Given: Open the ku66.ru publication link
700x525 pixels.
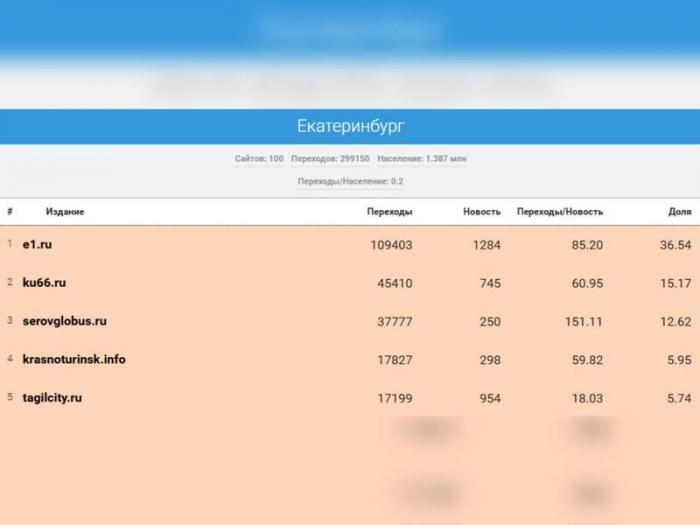Looking at the screenshot, I should pyautogui.click(x=44, y=283).
